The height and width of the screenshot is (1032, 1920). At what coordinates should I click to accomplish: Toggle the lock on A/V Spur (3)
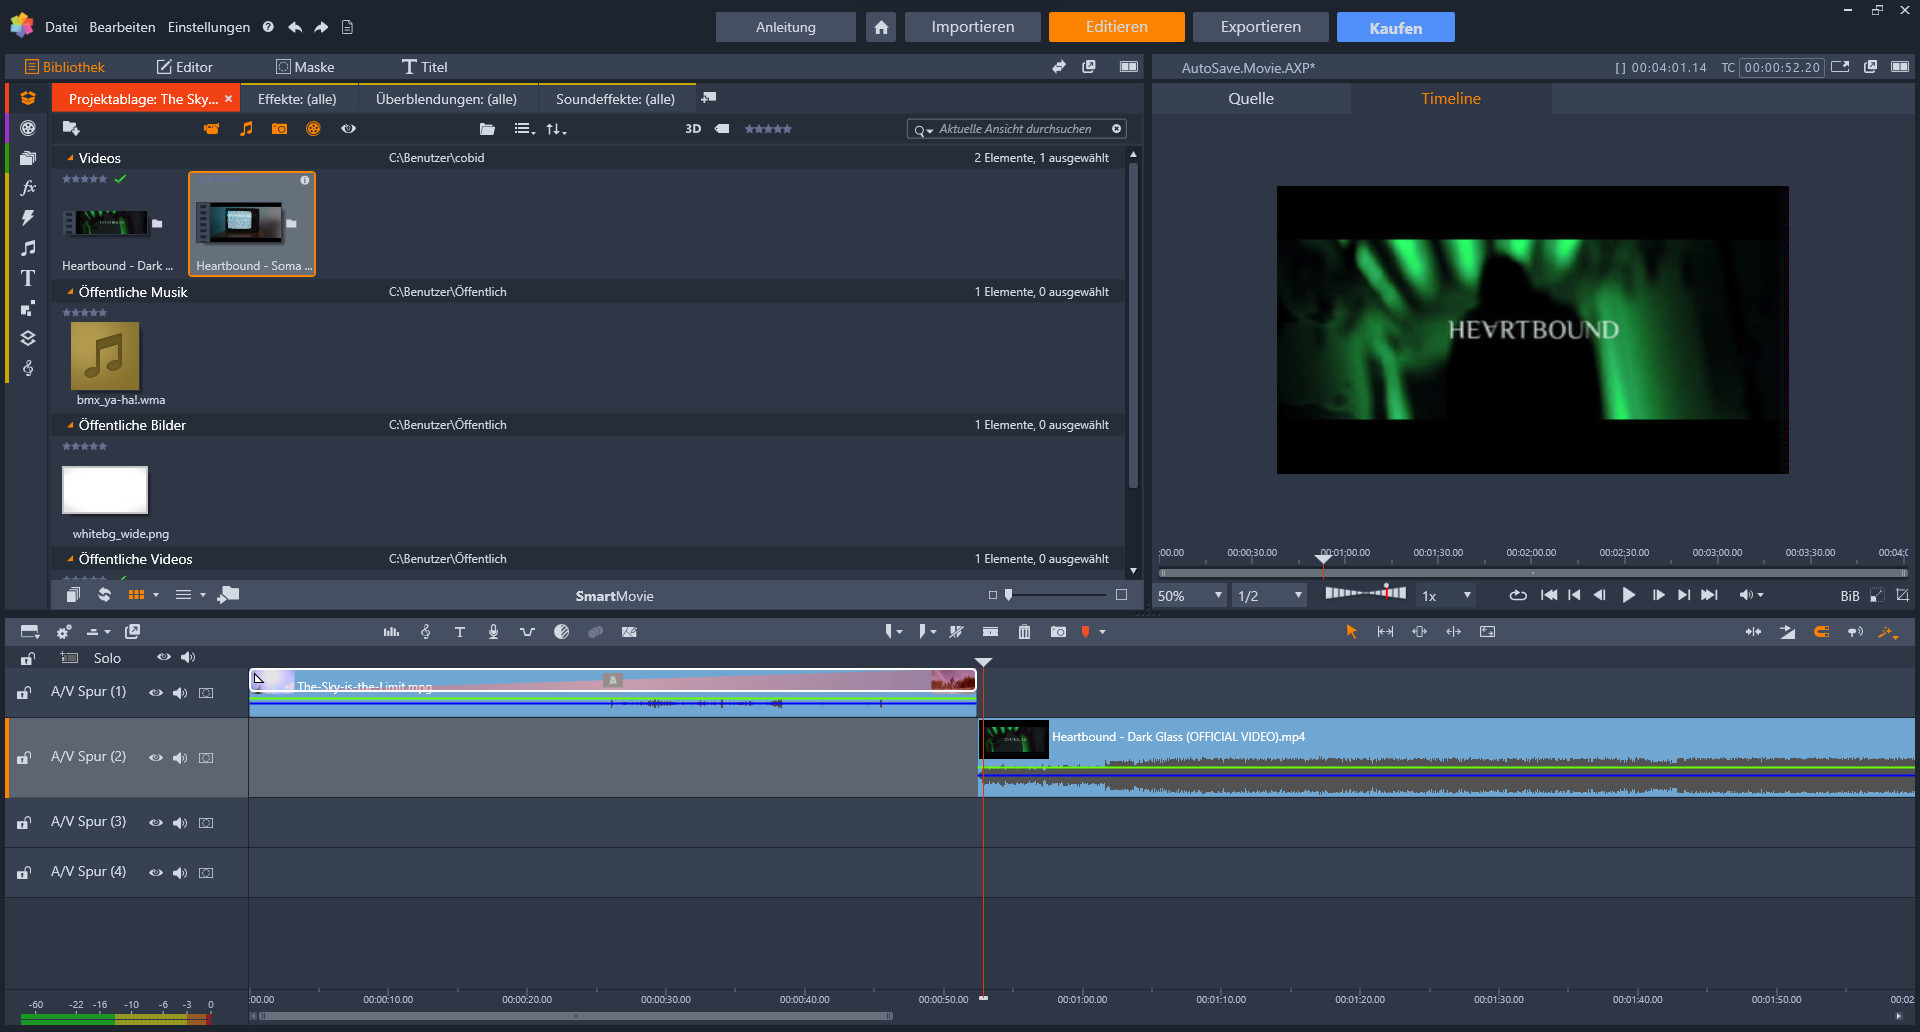23,822
